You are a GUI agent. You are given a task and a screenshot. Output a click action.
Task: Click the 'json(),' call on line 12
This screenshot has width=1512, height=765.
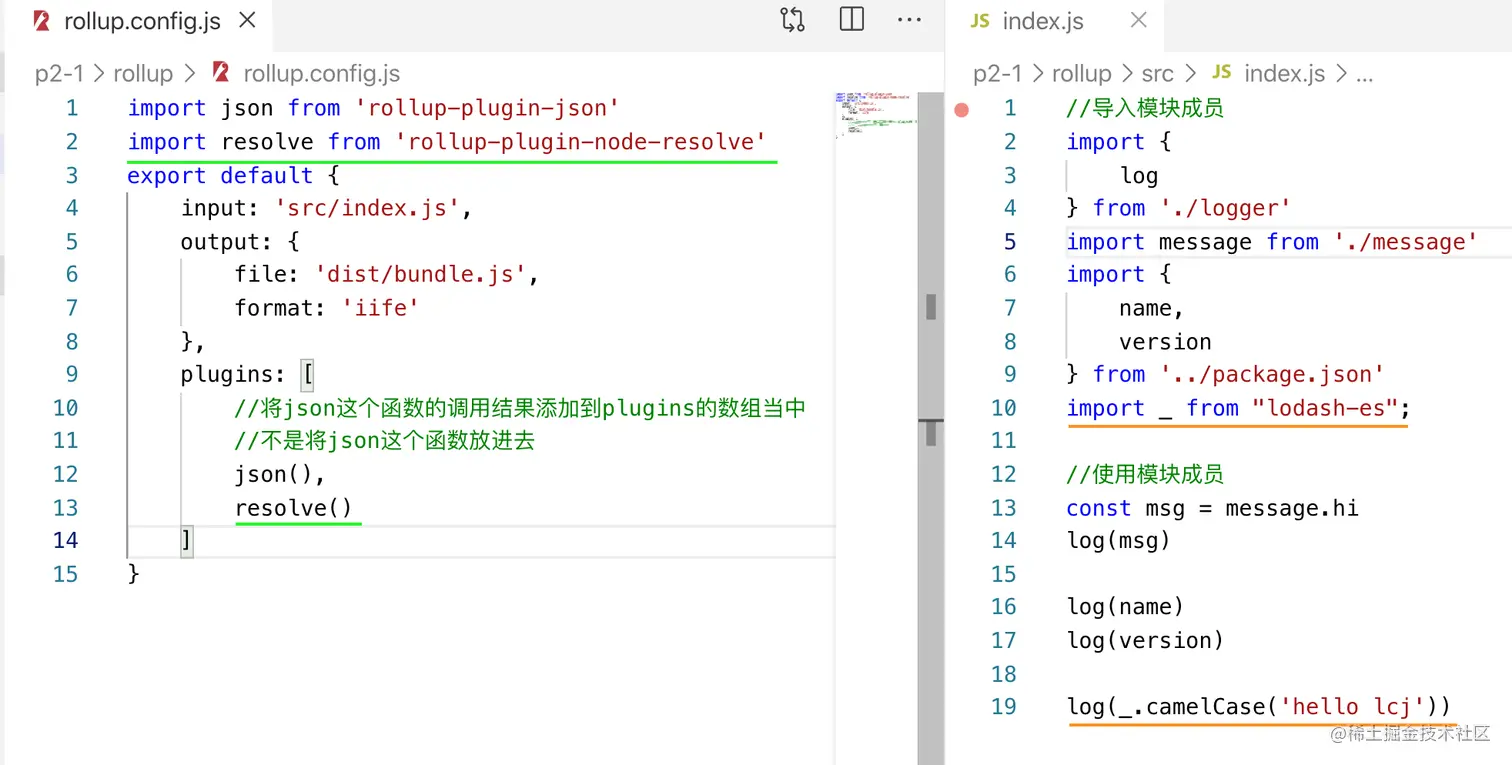pos(281,474)
